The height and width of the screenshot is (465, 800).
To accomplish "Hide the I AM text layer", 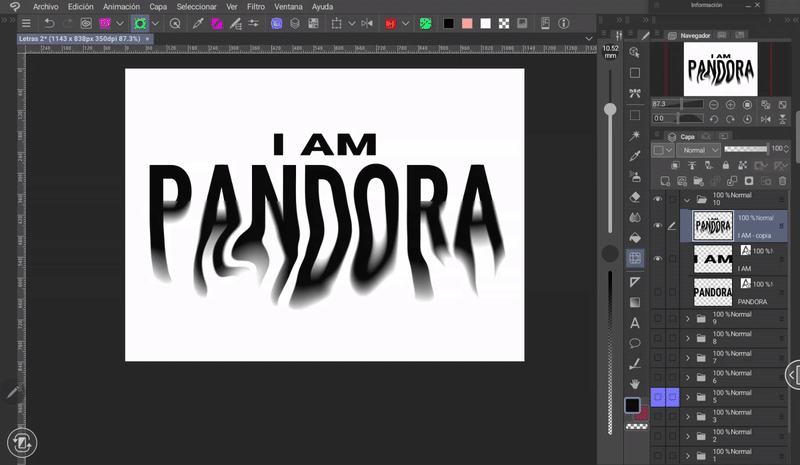I will click(x=657, y=259).
